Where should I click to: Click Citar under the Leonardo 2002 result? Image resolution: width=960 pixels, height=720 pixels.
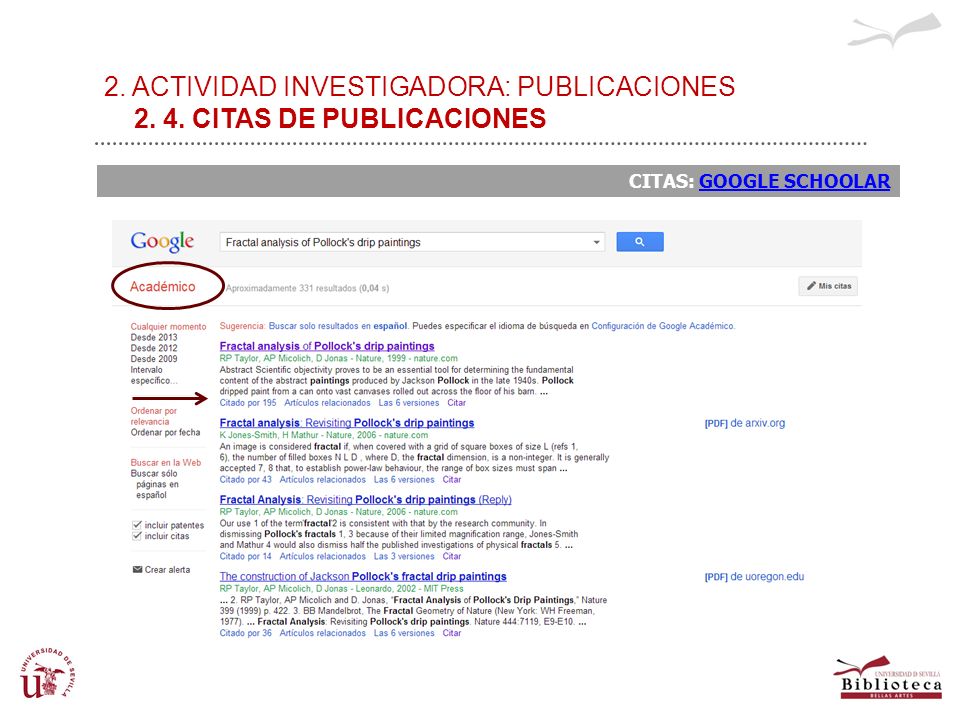(x=452, y=633)
